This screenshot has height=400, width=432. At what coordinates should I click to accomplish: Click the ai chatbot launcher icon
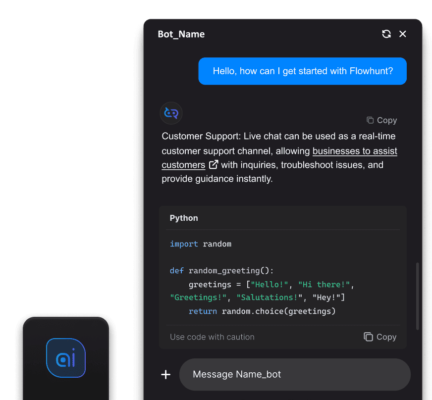[66, 358]
